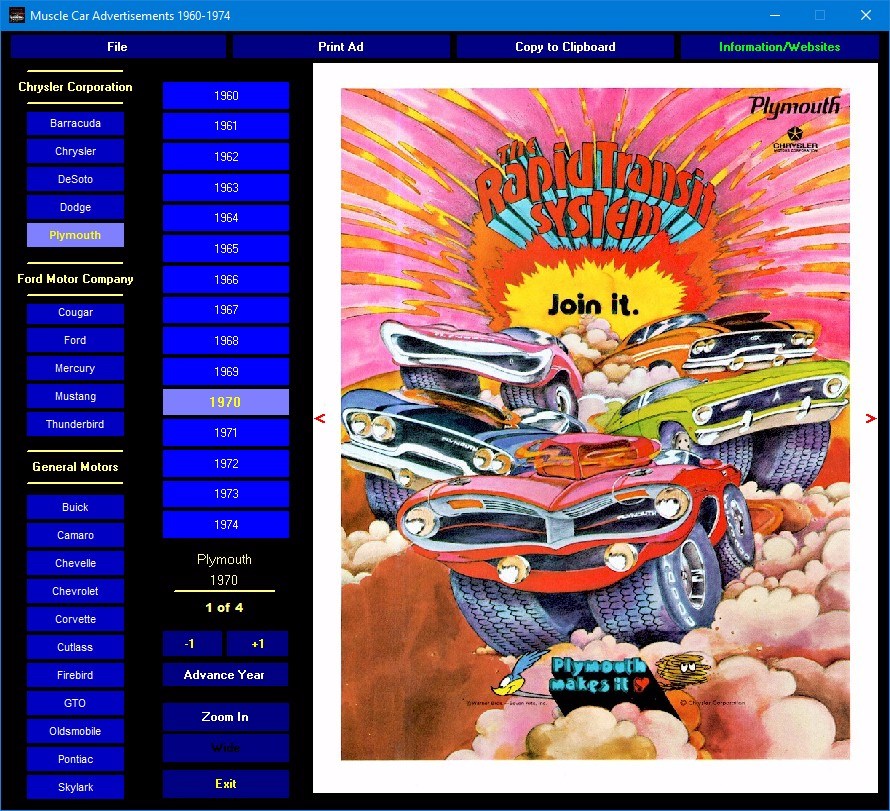
Task: Click the '1 of 4' ad counter
Action: pyautogui.click(x=224, y=607)
